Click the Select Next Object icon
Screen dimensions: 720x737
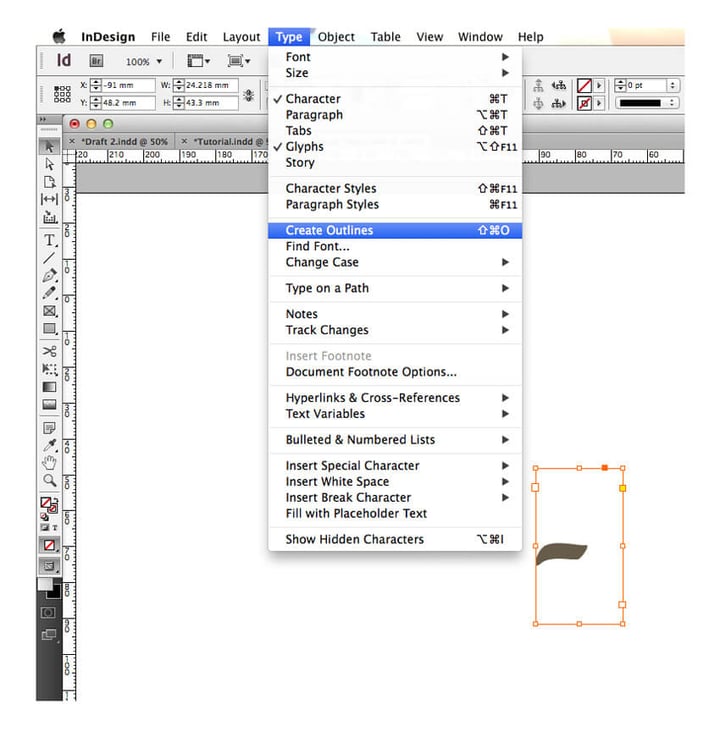pos(558,103)
